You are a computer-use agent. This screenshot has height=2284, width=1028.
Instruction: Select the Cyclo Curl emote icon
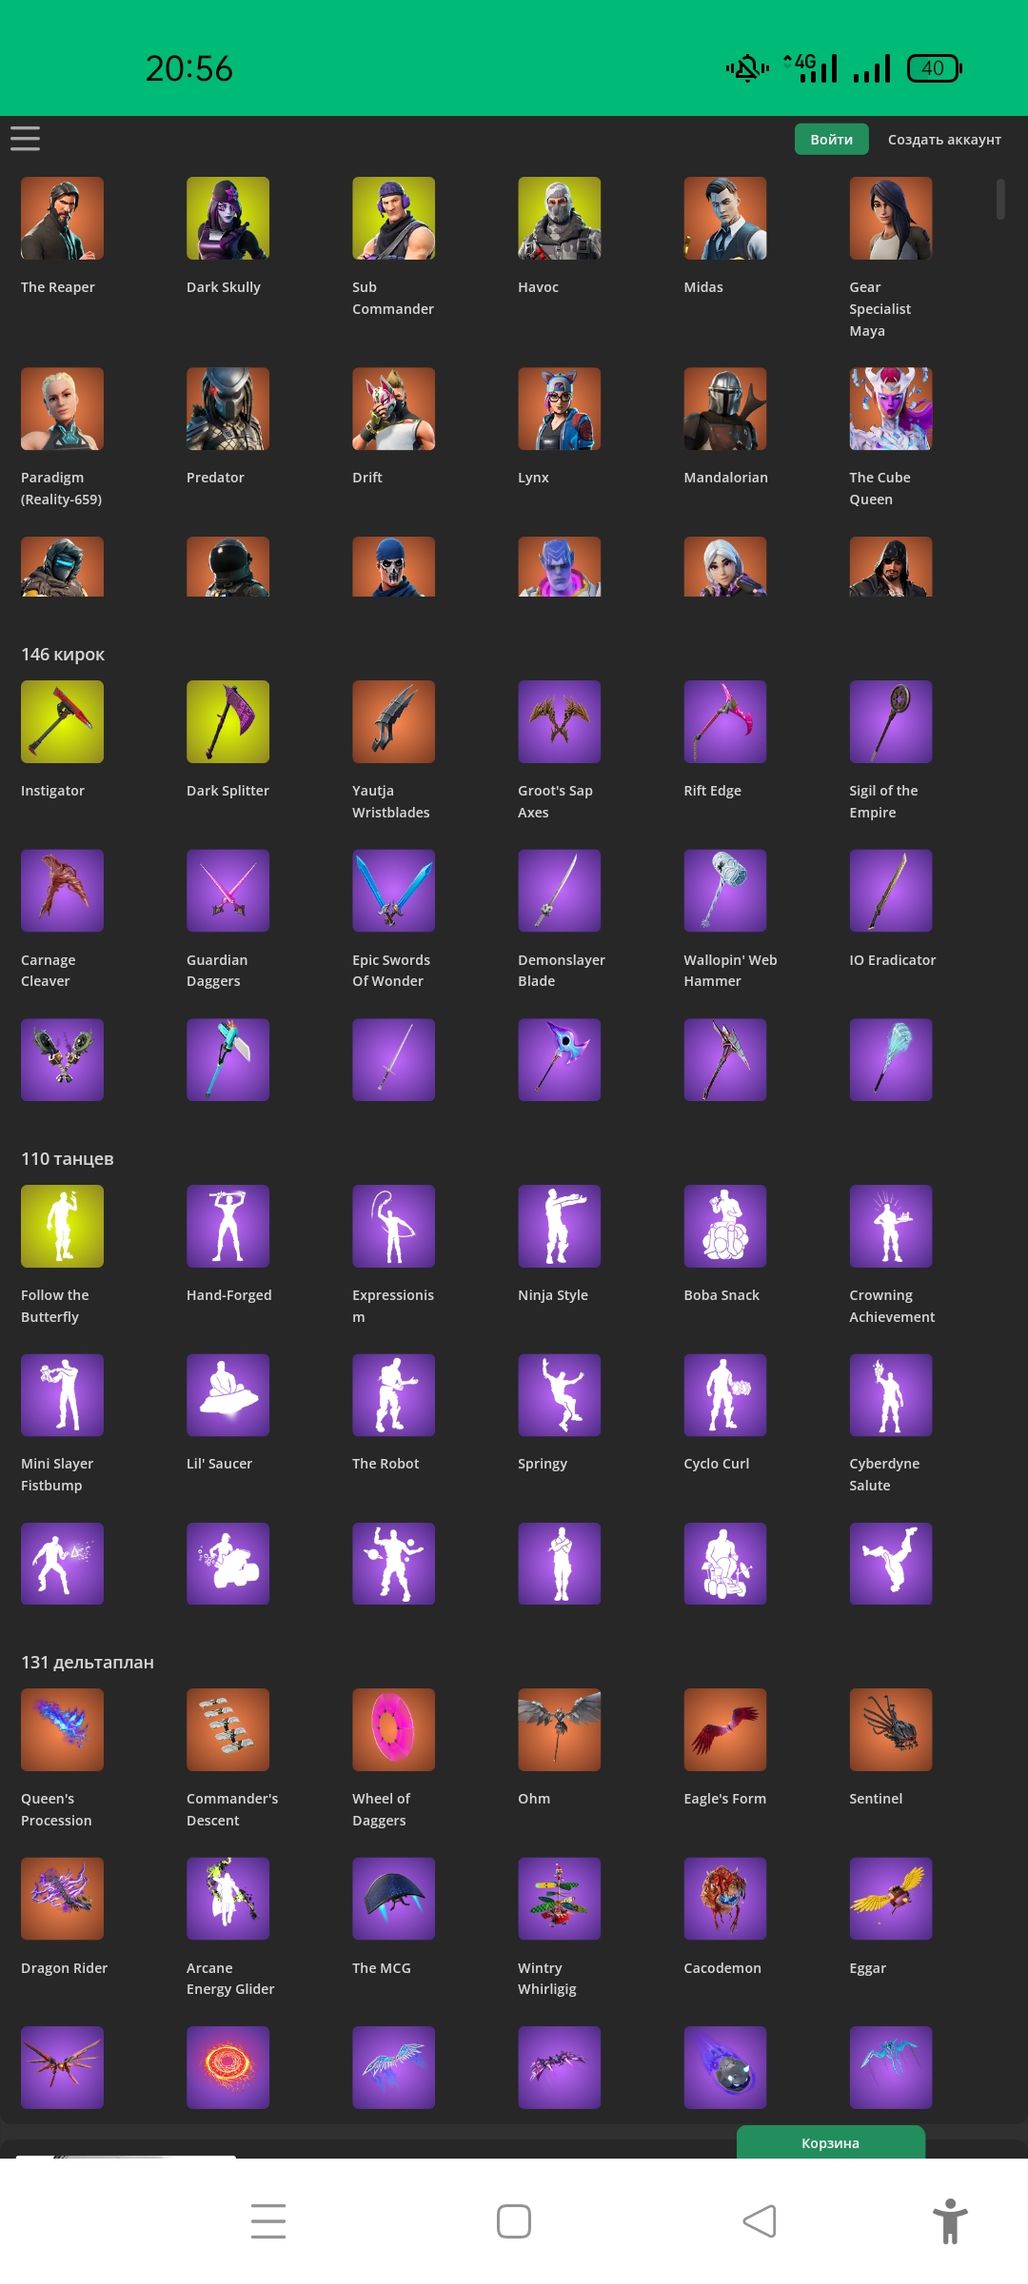725,1395
